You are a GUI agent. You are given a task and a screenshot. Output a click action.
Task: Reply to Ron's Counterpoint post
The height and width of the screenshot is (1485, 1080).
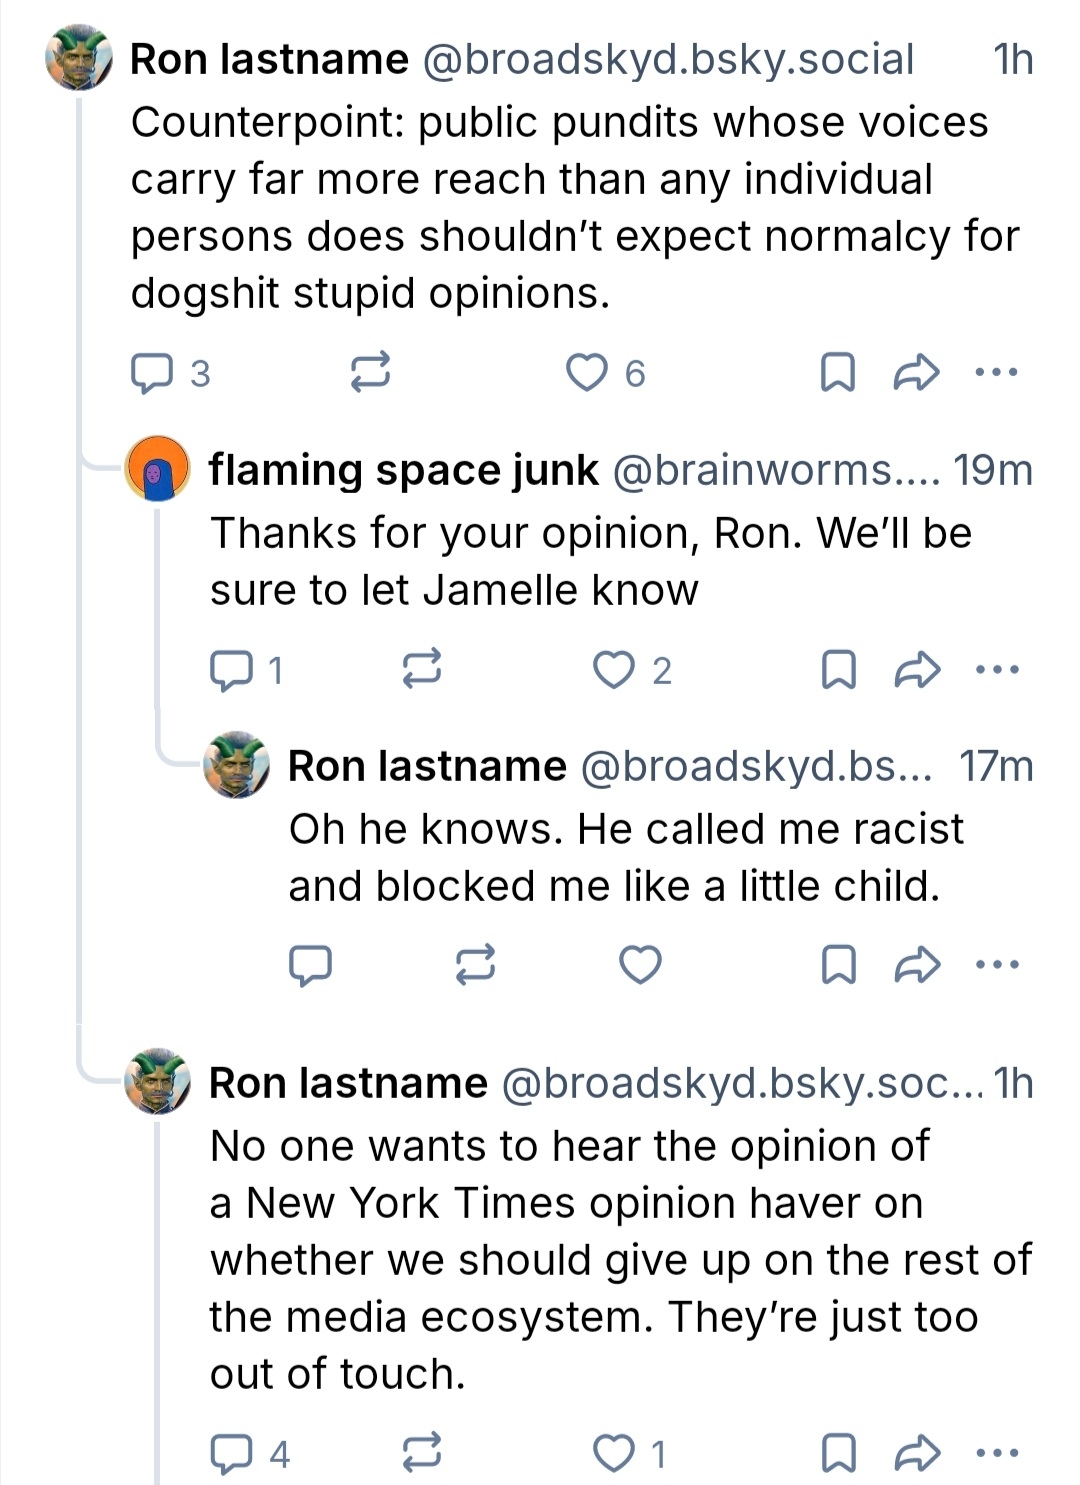[x=152, y=373]
